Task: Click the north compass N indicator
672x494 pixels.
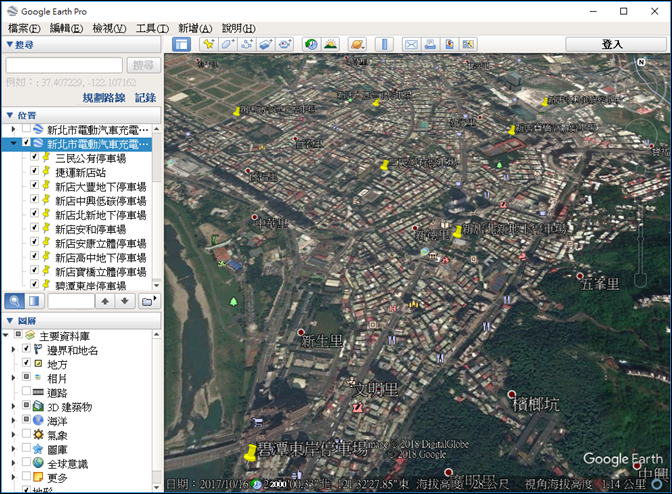Action: [641, 62]
